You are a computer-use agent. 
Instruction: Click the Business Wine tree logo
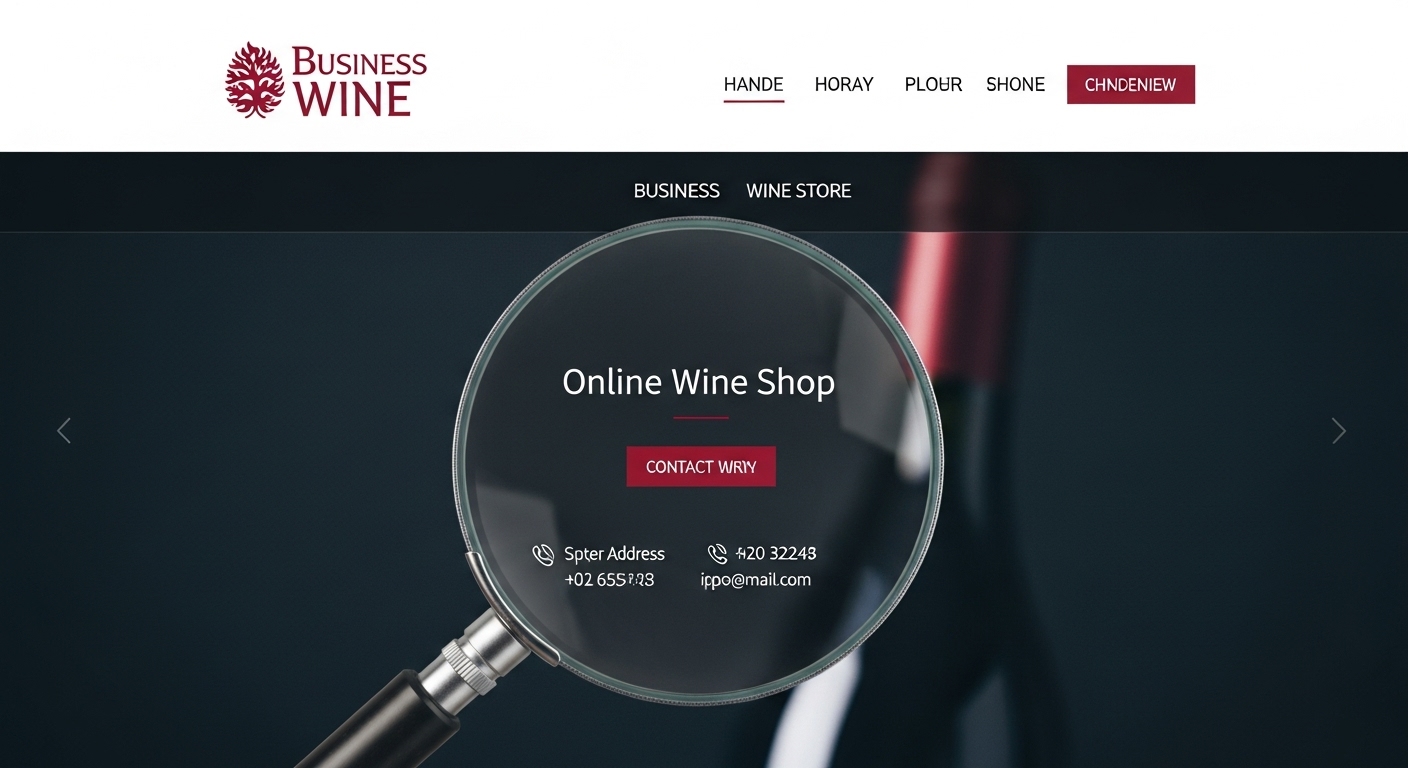coord(255,80)
